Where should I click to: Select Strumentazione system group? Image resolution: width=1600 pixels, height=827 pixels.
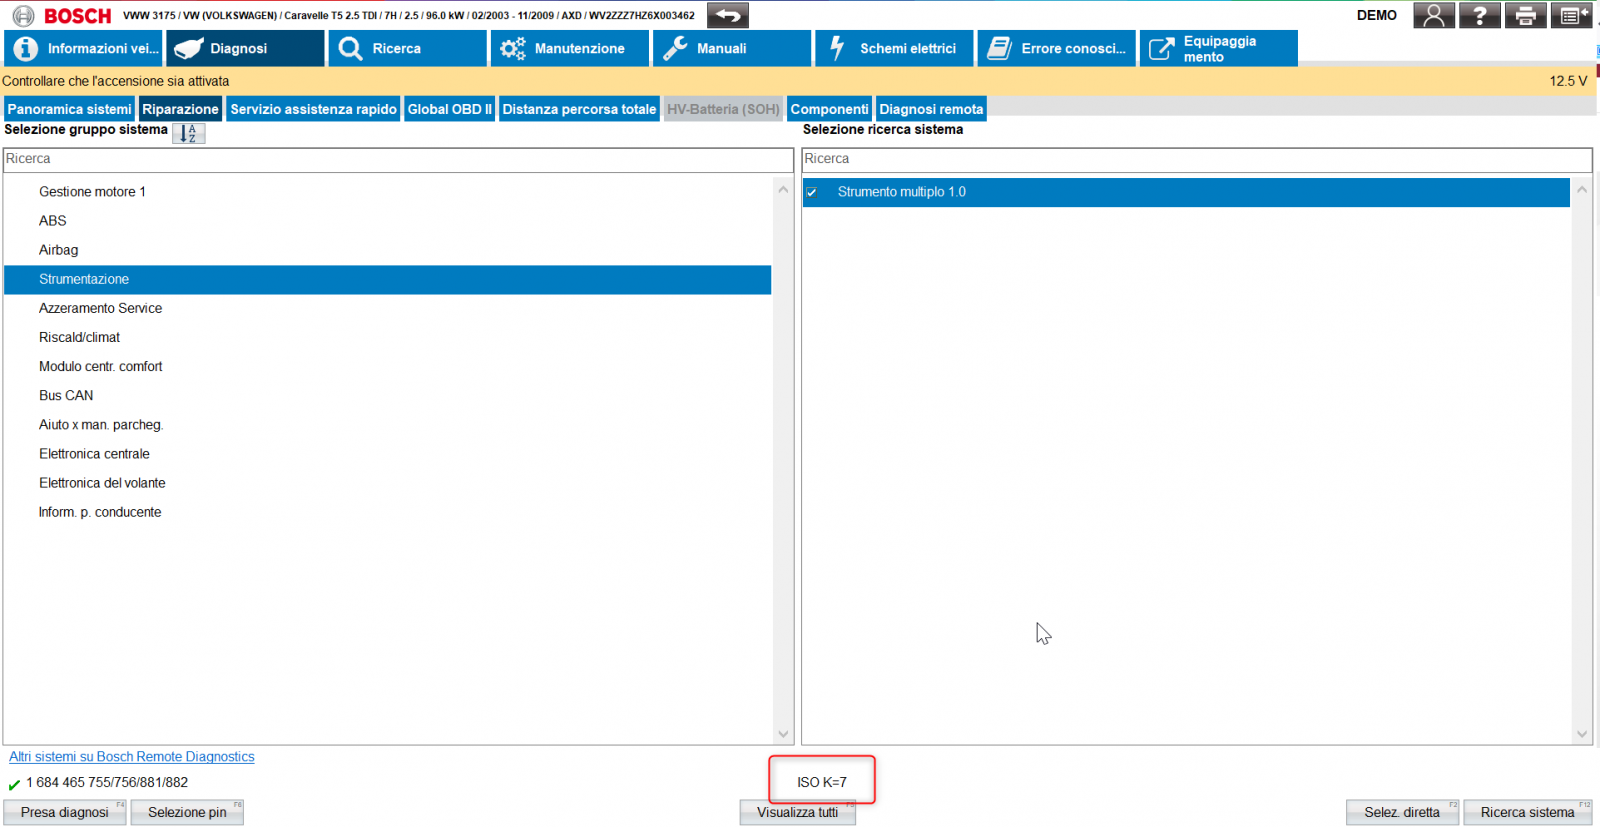[387, 279]
